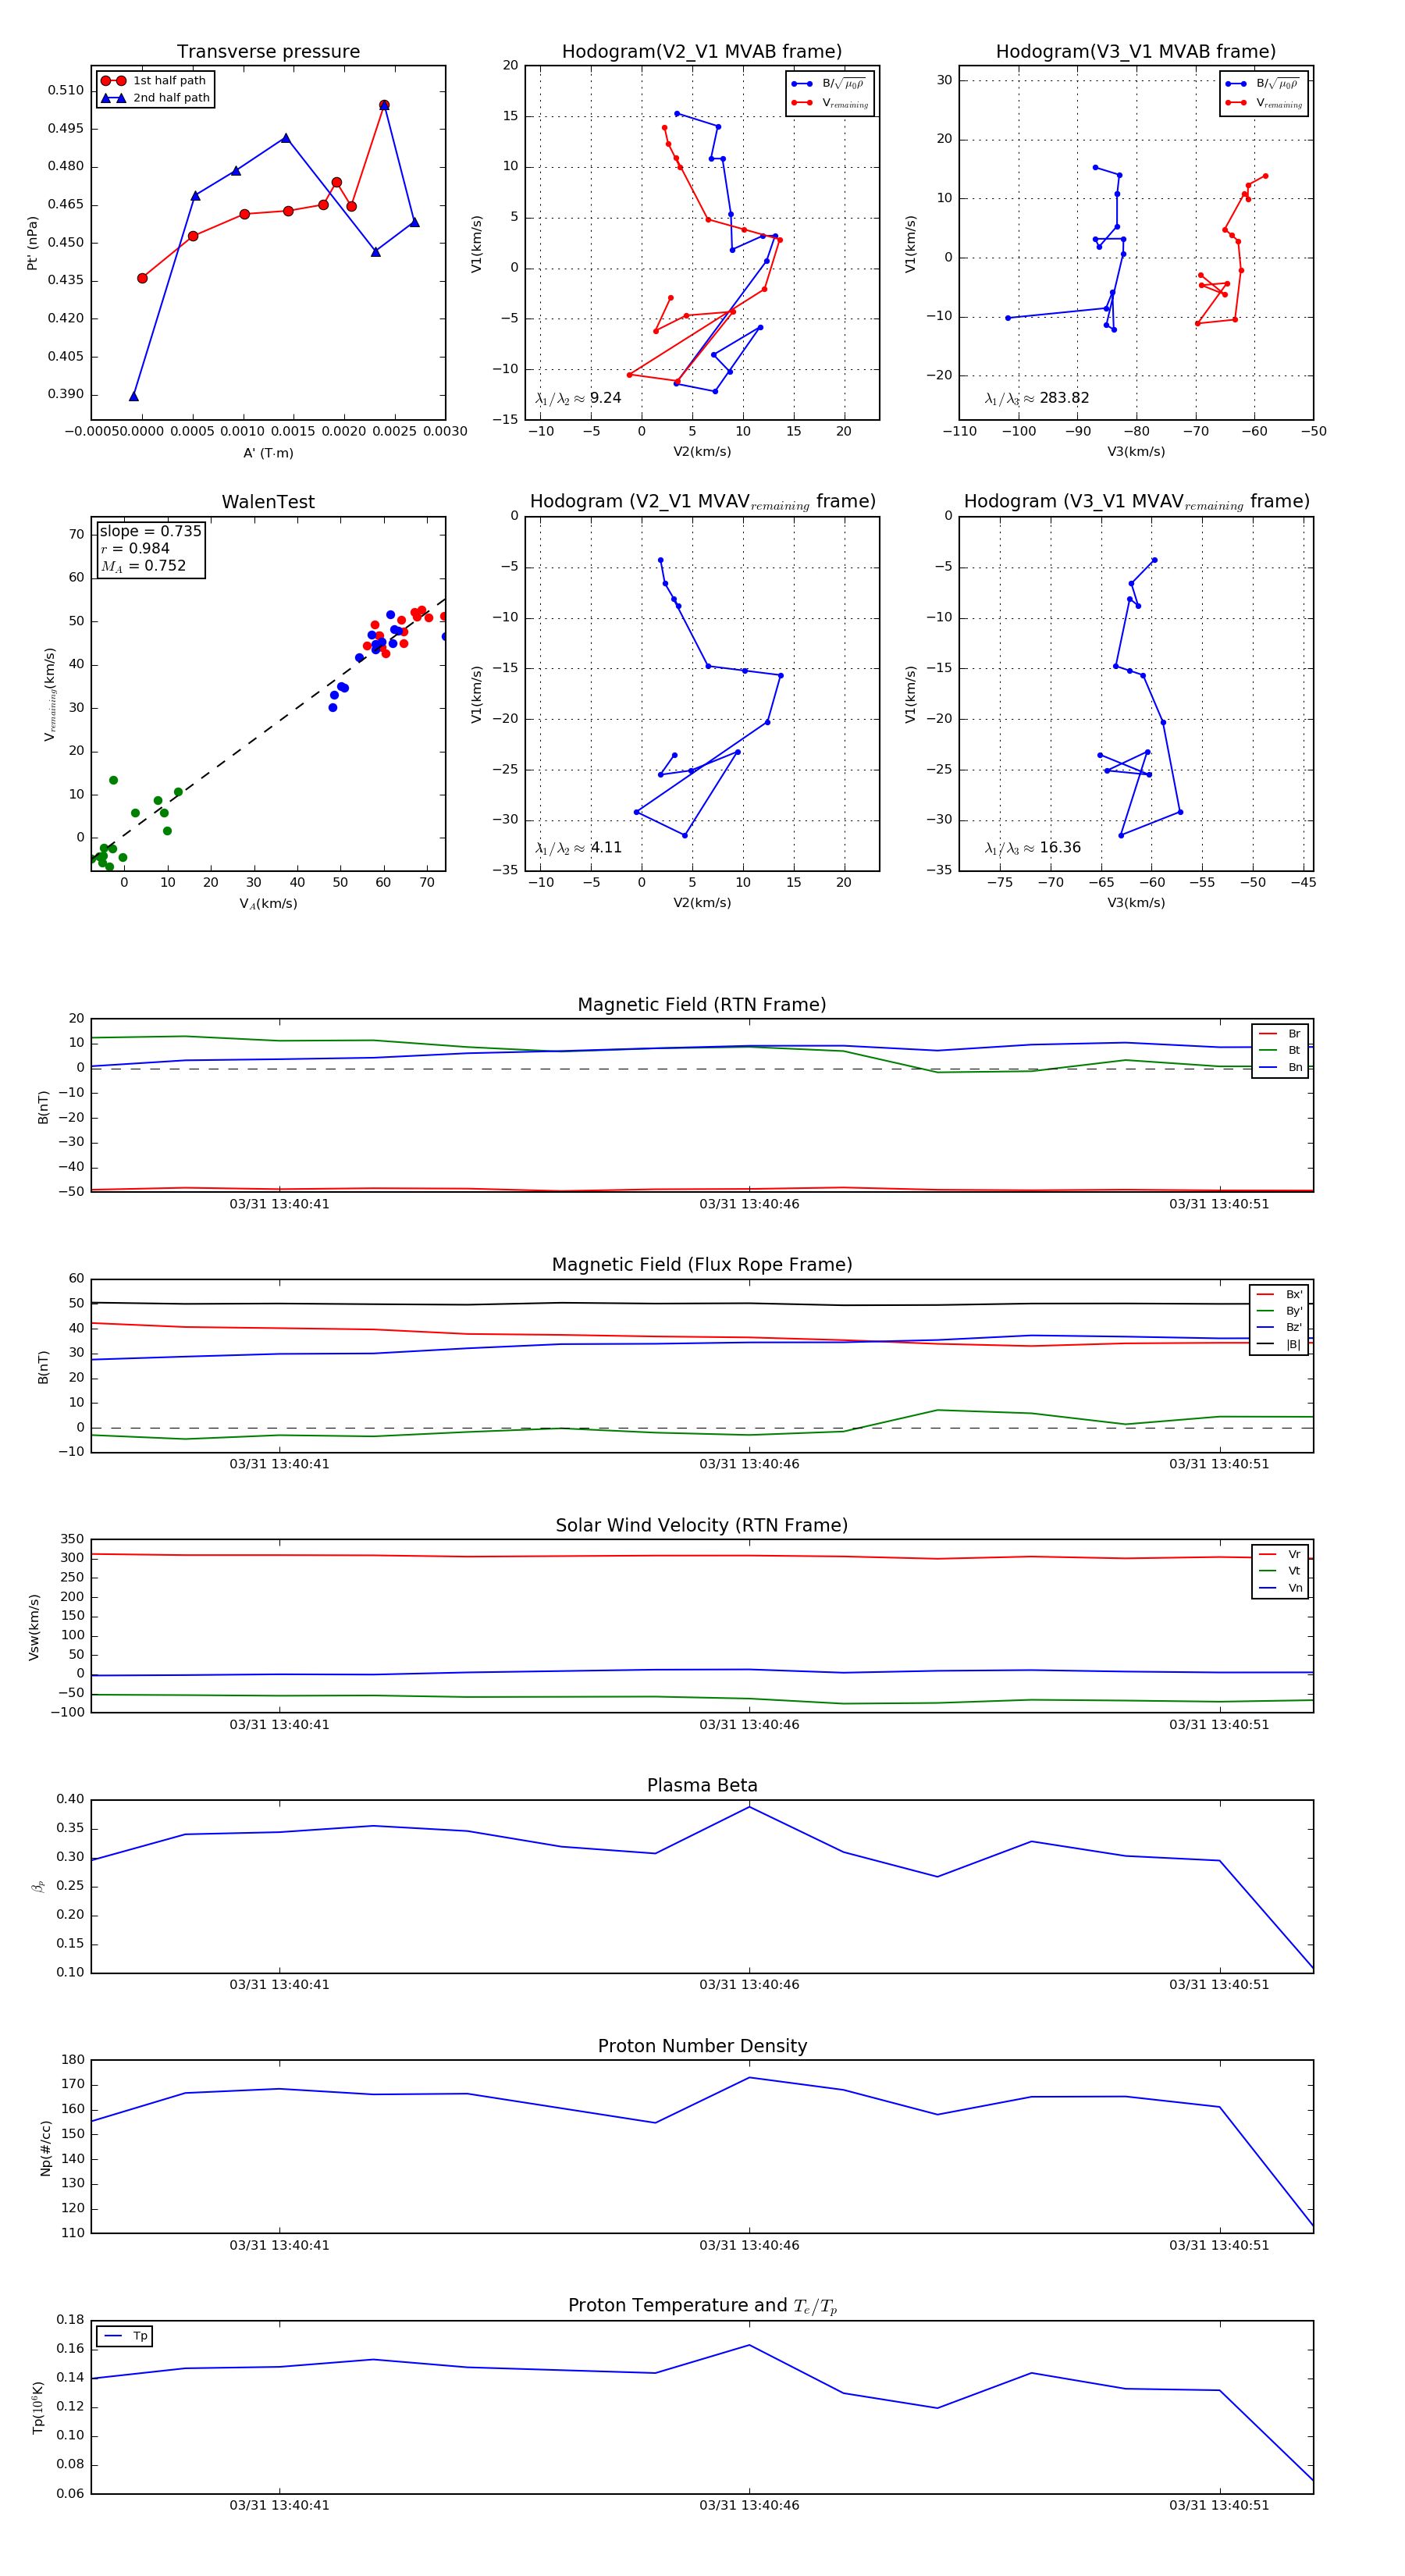Click the Pt' (nPa) axis label
1405x2576 pixels.
[32, 243]
